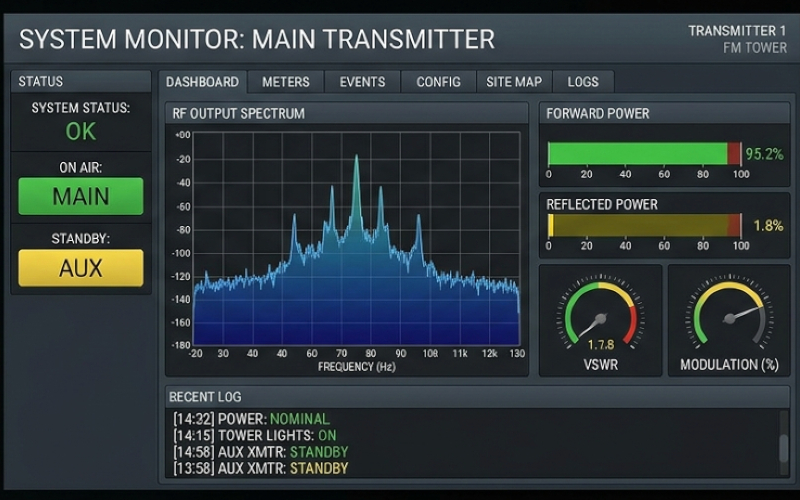Click the 95.2% forward power readout

764,154
